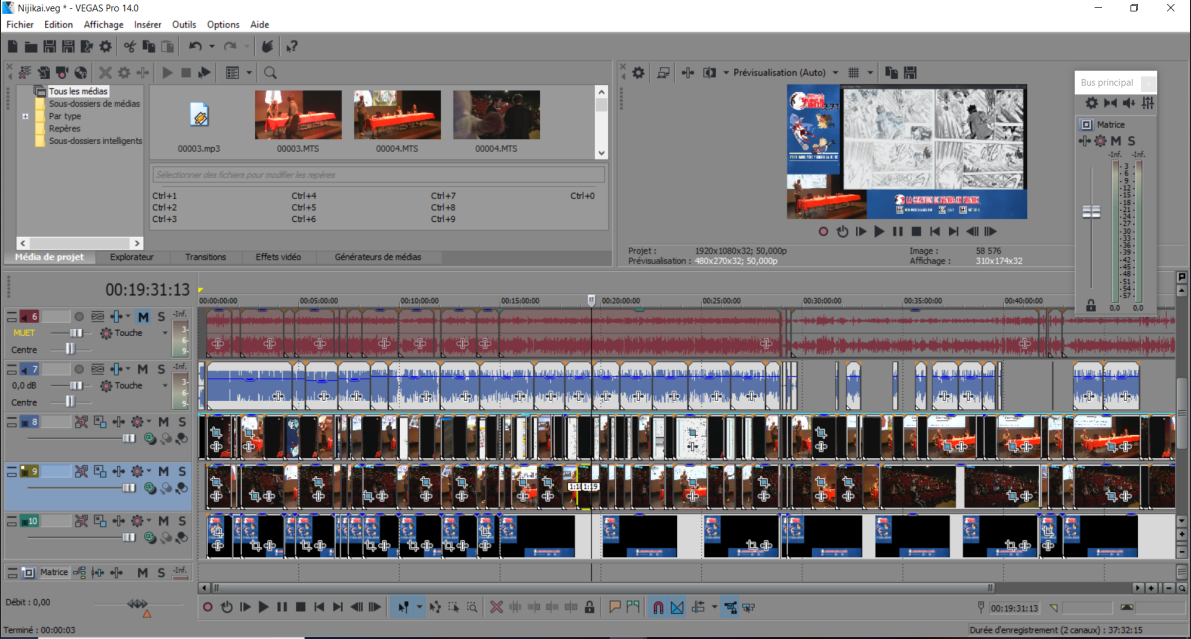Open the Fichier menu
The width and height of the screenshot is (1191, 639).
[20, 24]
